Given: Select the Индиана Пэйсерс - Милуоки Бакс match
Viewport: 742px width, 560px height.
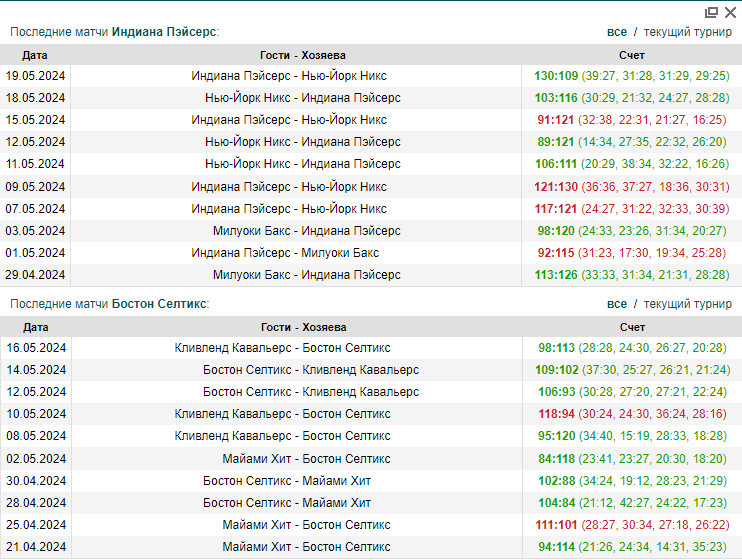Looking at the screenshot, I should [x=285, y=253].
